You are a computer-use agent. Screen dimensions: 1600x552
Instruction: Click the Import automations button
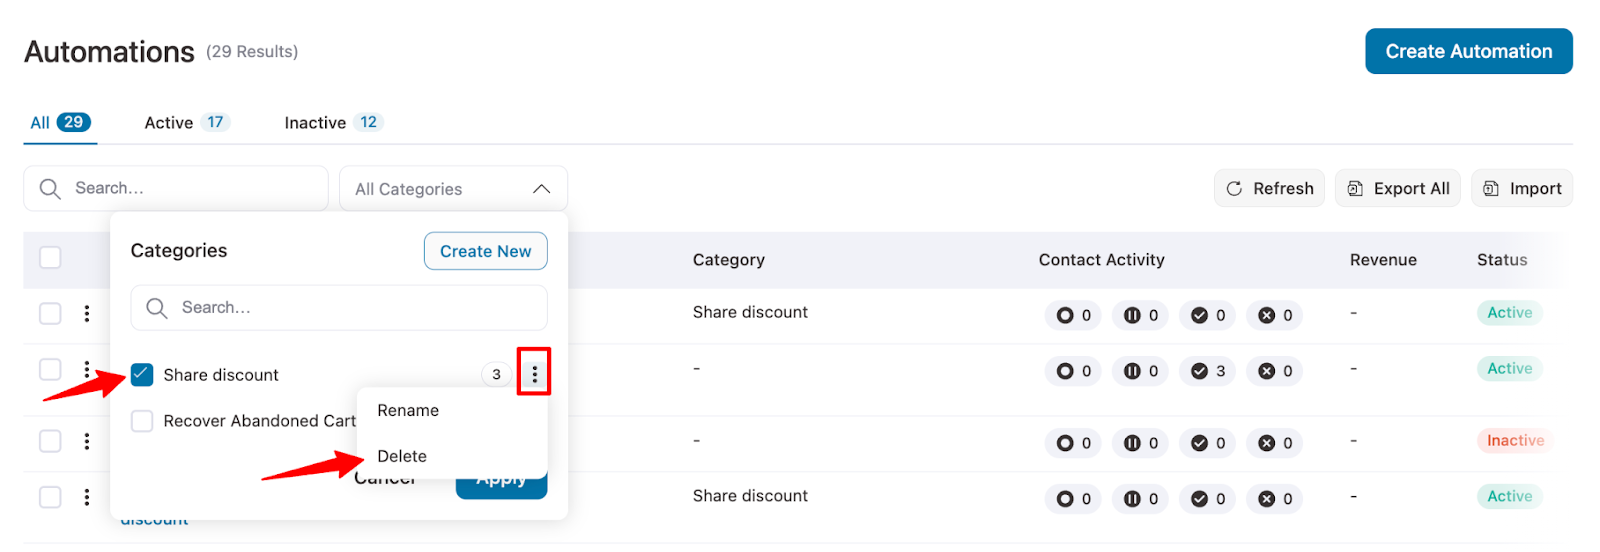tap(1521, 188)
